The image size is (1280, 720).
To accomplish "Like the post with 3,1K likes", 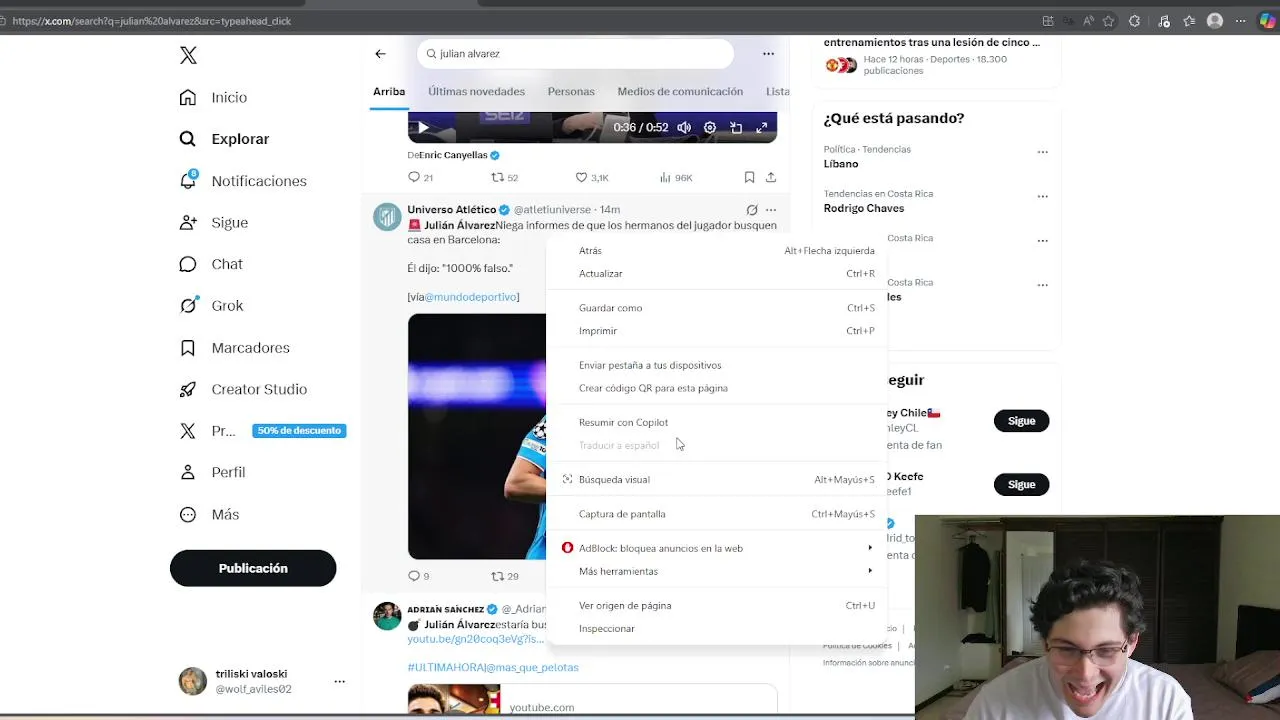I will coord(591,177).
